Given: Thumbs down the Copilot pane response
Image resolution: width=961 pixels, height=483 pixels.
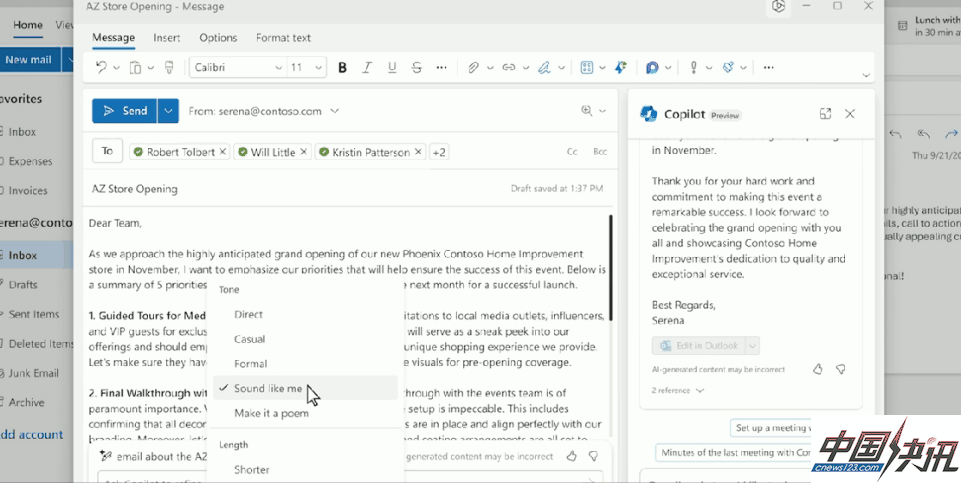Looking at the screenshot, I should pos(841,369).
